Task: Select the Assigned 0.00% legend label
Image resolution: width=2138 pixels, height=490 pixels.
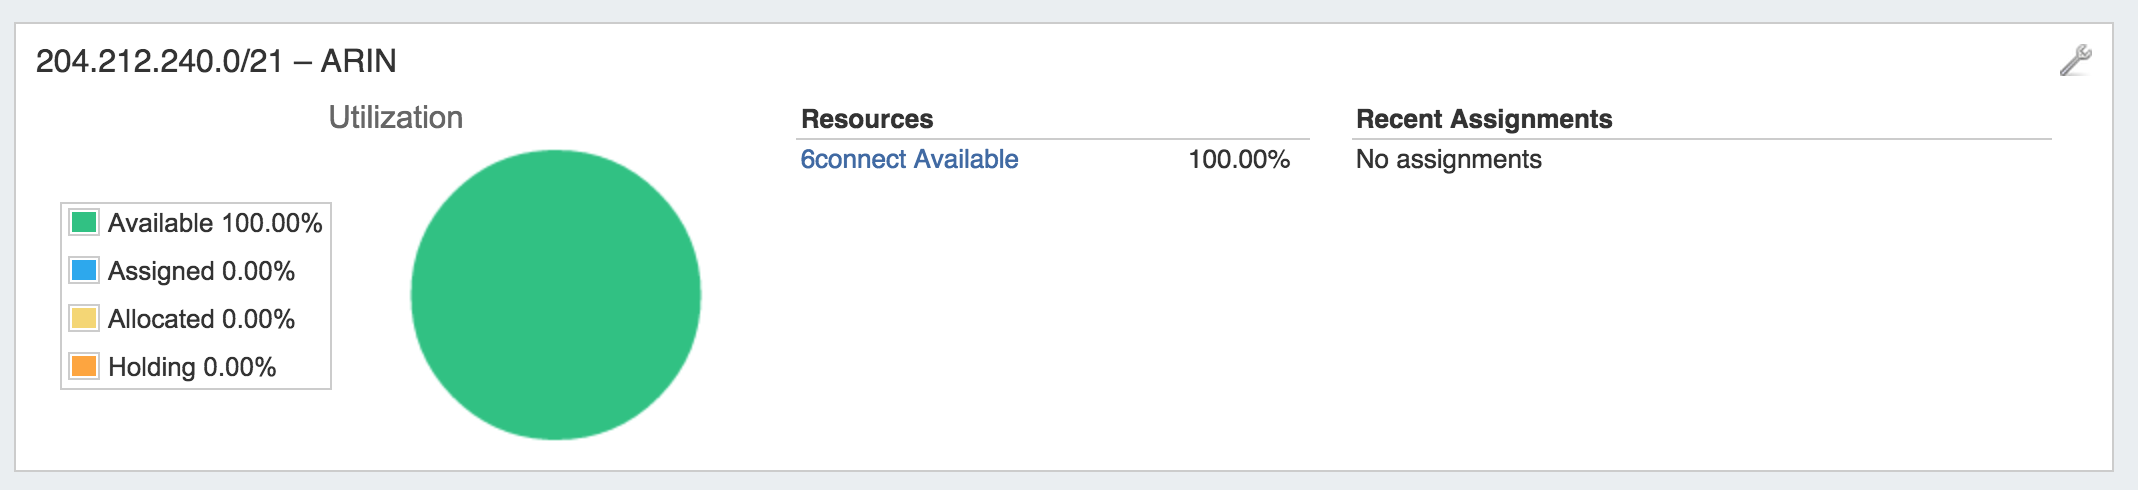Action: [x=201, y=271]
